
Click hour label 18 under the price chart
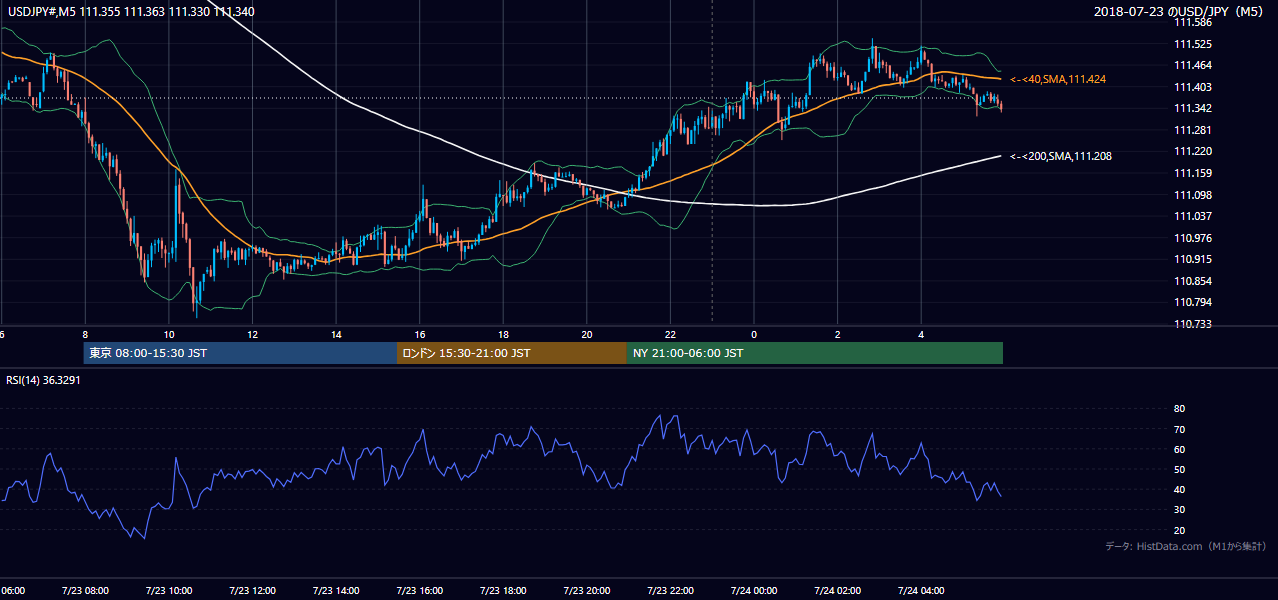pyautogui.click(x=503, y=335)
